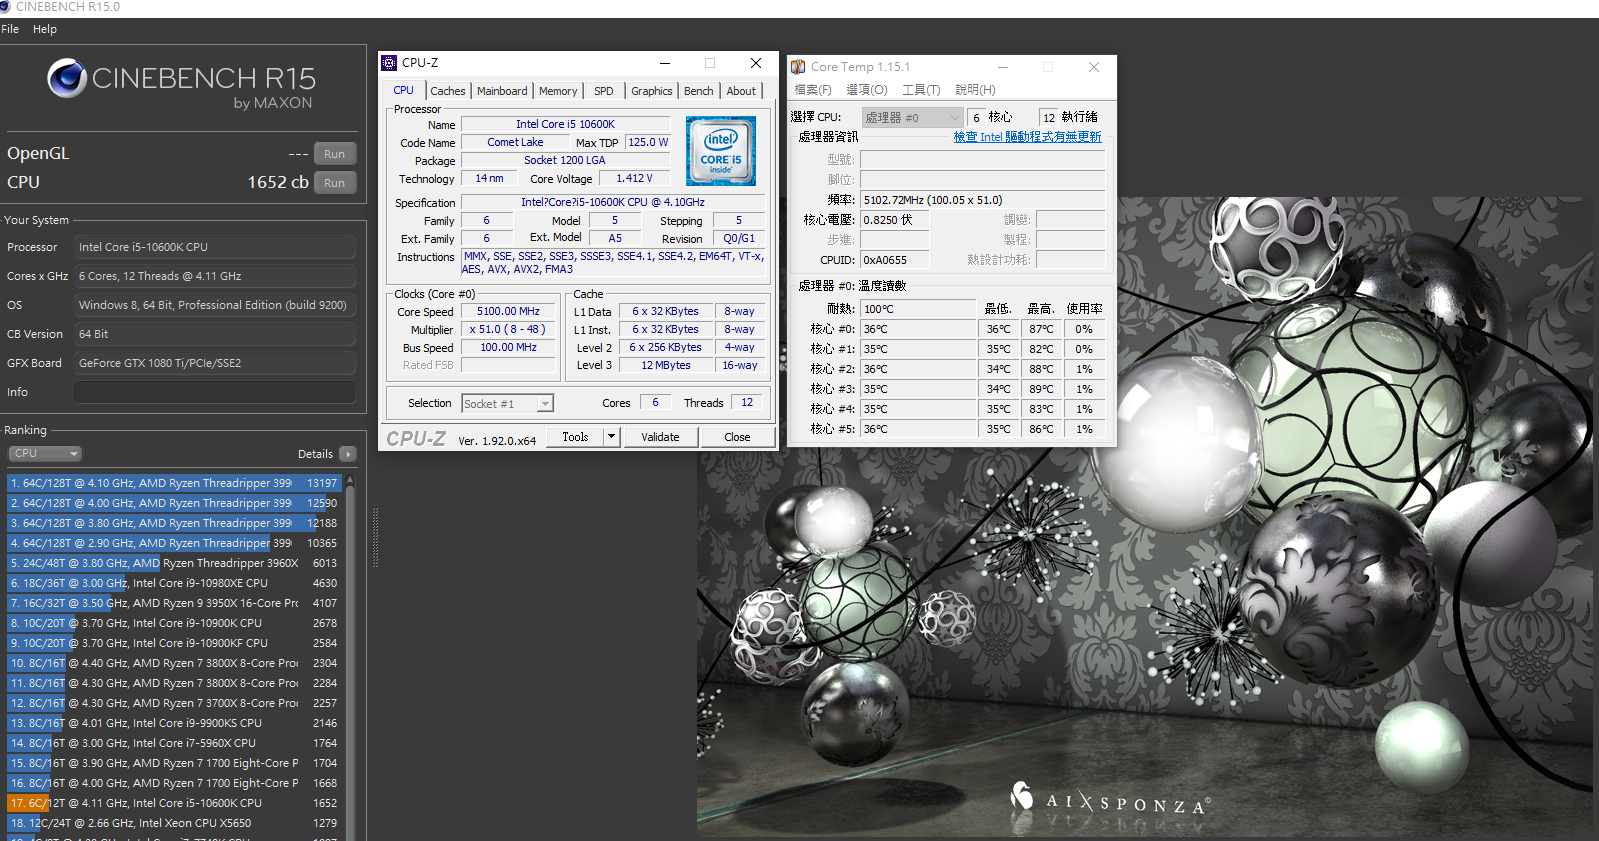This screenshot has width=1599, height=841.
Task: Close the CPU-Z window with X
Action: coord(756,63)
